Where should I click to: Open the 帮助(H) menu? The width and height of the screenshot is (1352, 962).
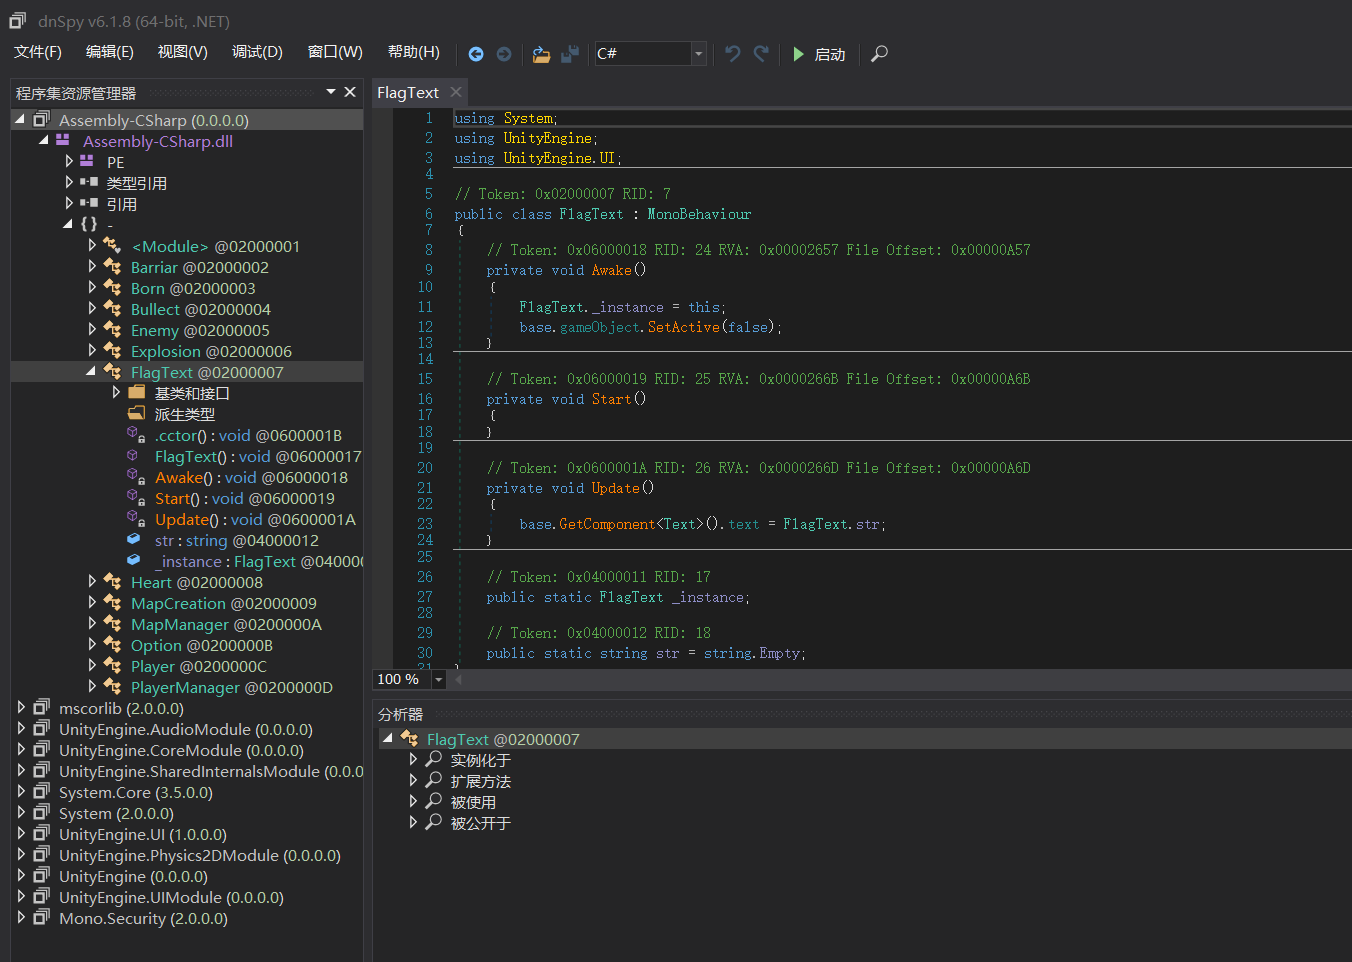[x=414, y=52]
